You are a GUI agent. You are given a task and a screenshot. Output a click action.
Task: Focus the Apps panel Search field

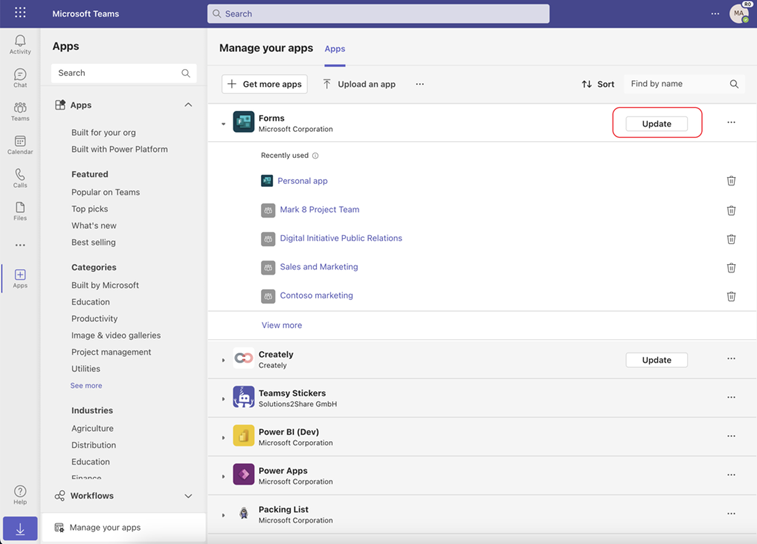124,73
